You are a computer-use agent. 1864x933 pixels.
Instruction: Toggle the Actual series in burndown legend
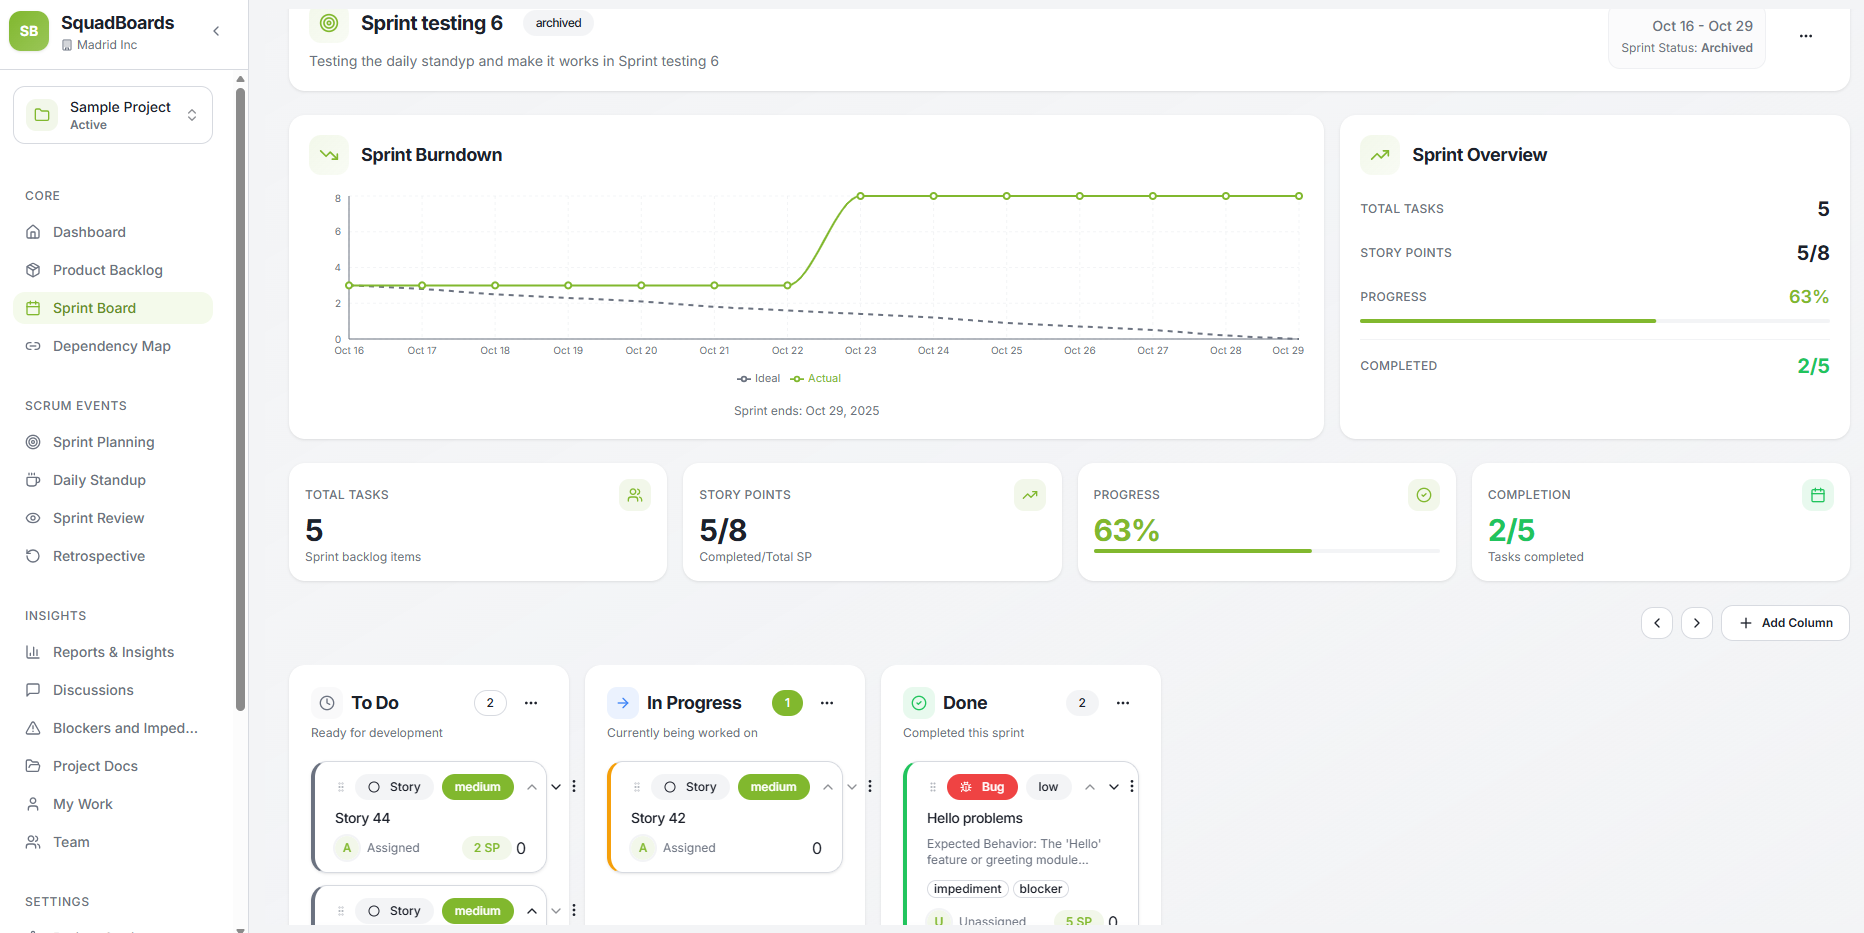(816, 379)
